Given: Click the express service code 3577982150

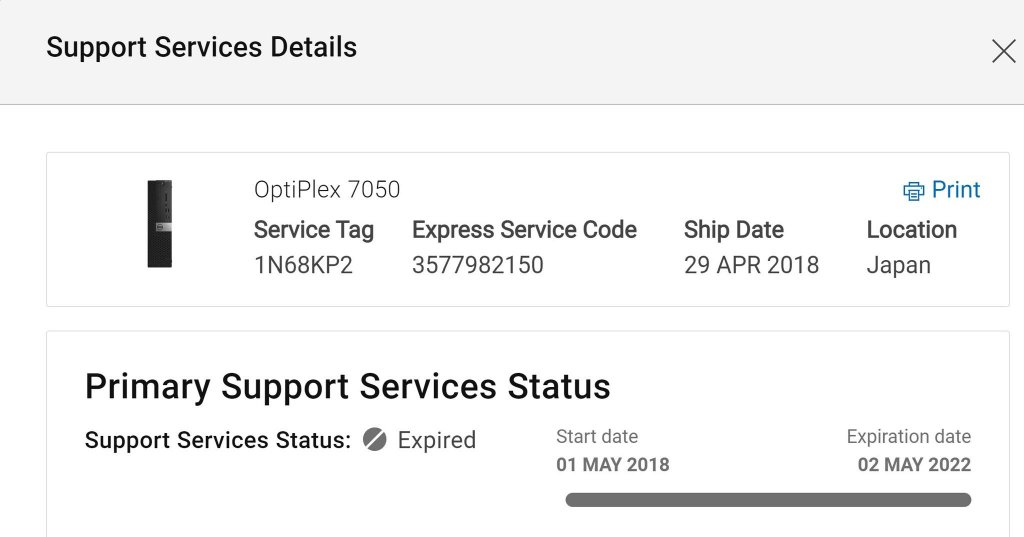Looking at the screenshot, I should [478, 265].
